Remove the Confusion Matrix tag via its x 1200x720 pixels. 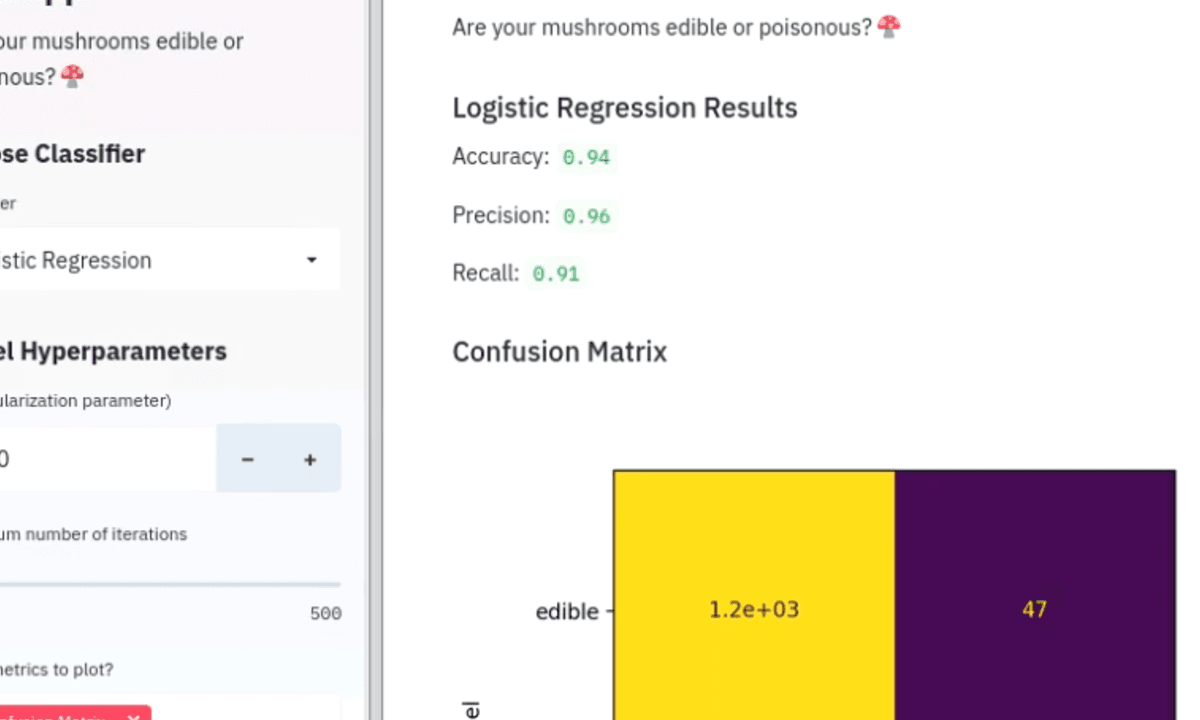click(134, 717)
